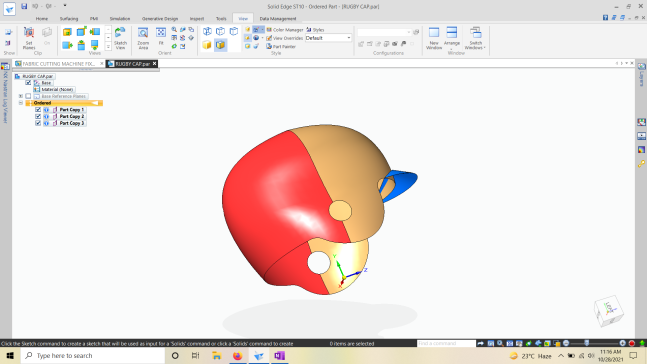
Task: Click the Find a command field
Action: (x=446, y=343)
